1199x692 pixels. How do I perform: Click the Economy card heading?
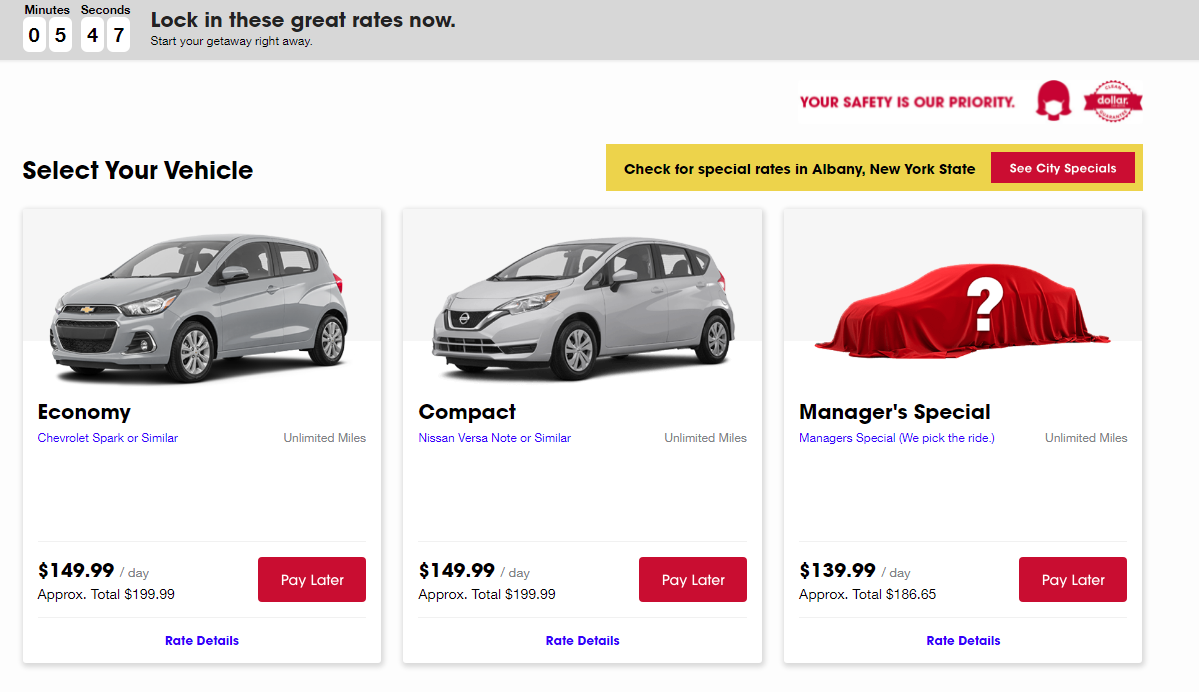[x=84, y=412]
